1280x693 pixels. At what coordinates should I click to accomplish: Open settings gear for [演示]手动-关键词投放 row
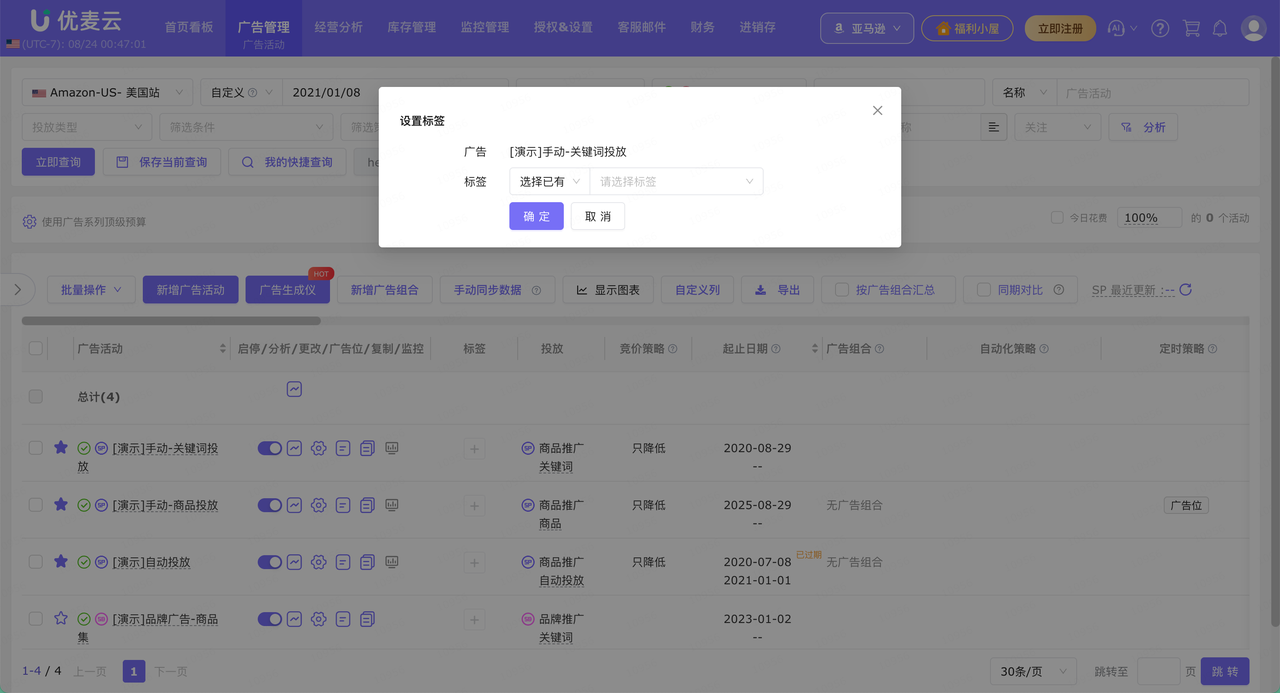(318, 449)
